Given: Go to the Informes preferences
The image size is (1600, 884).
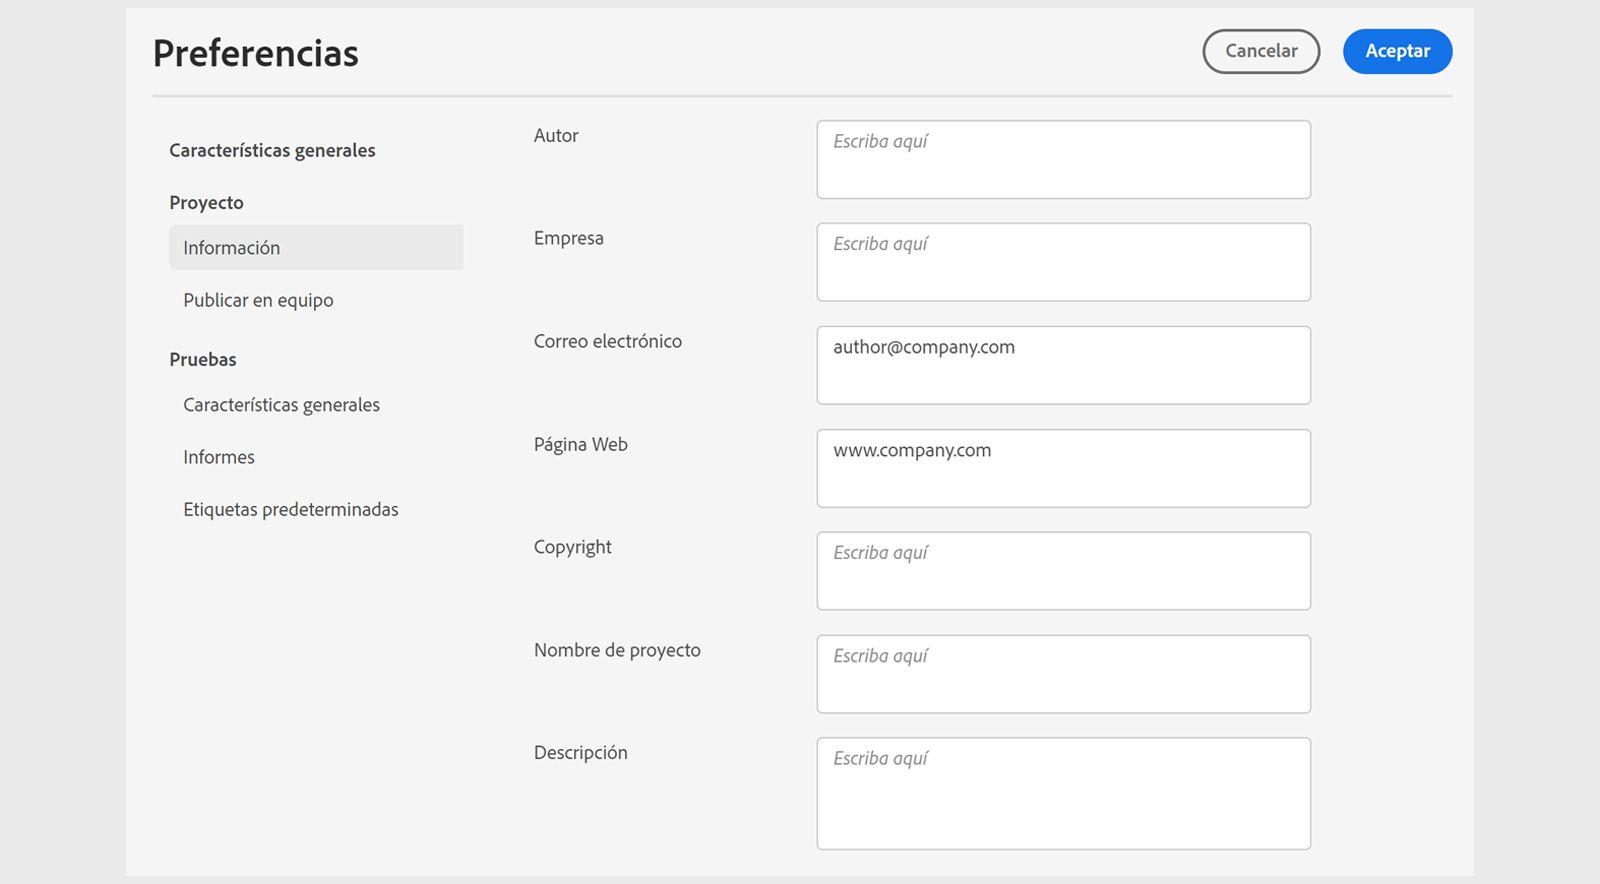Looking at the screenshot, I should click(x=219, y=457).
